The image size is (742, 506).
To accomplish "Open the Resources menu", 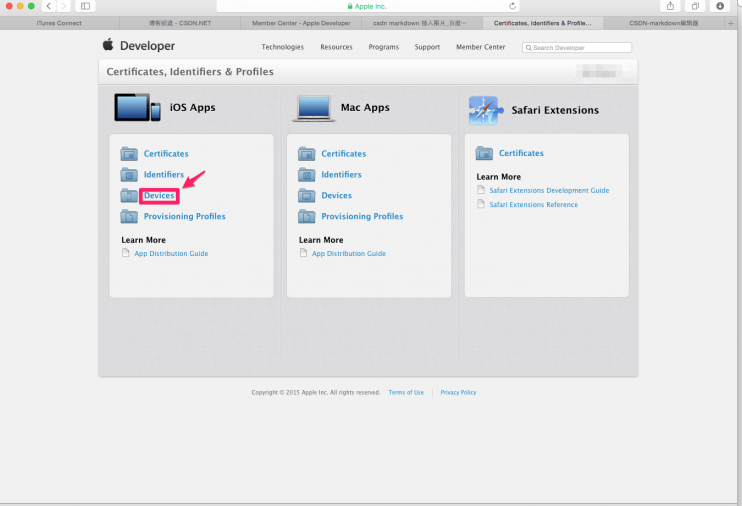I will pos(336,47).
